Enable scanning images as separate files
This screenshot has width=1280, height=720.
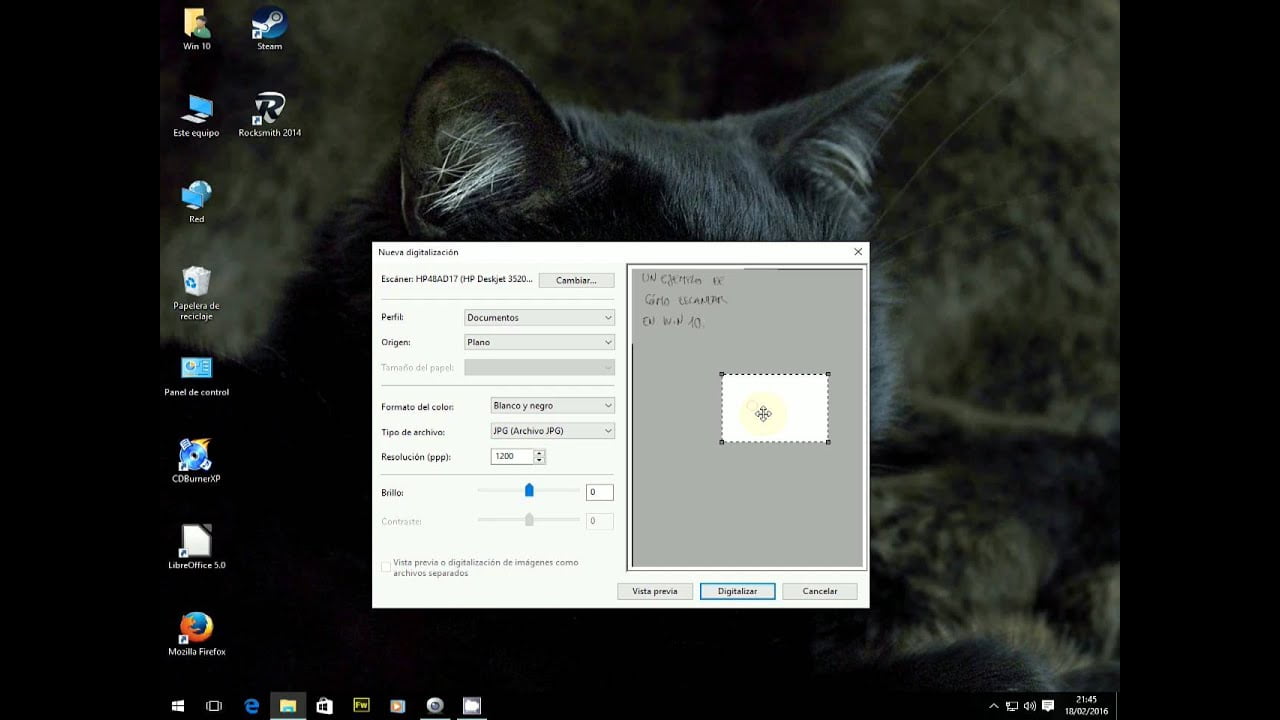pos(386,567)
